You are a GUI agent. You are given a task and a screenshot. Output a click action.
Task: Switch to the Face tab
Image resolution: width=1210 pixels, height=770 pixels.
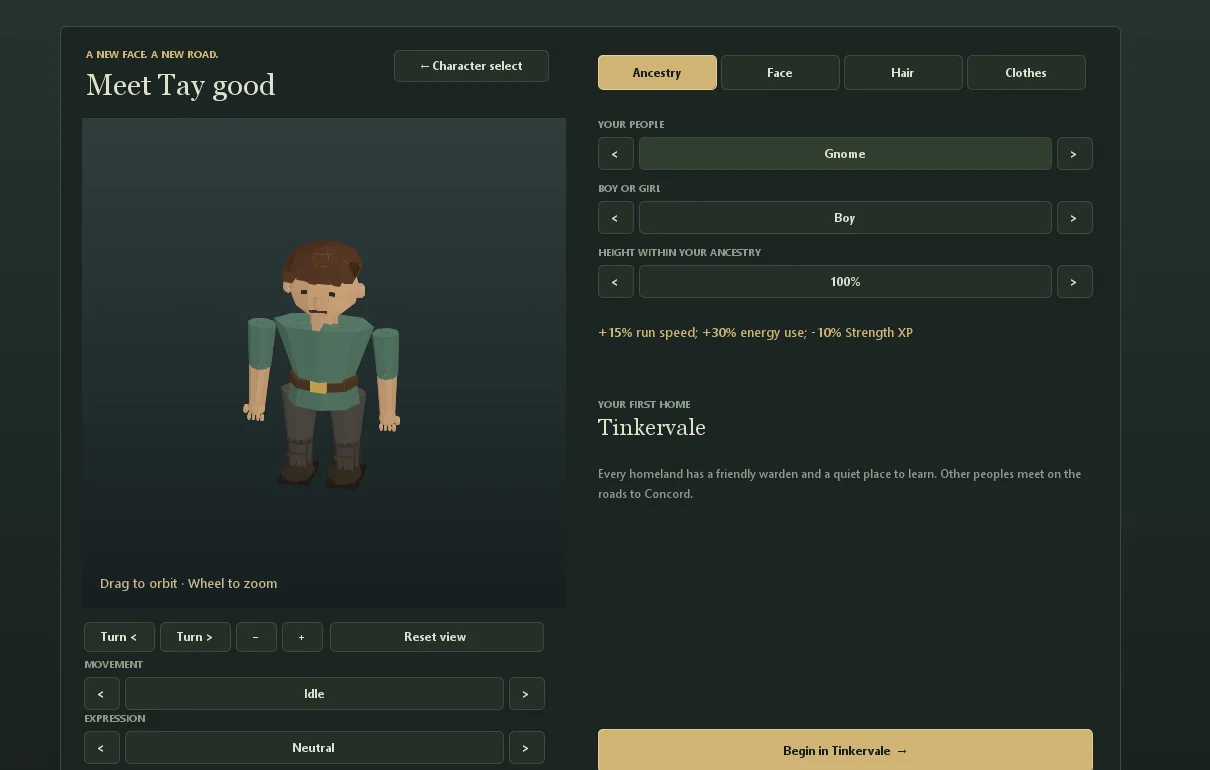780,73
